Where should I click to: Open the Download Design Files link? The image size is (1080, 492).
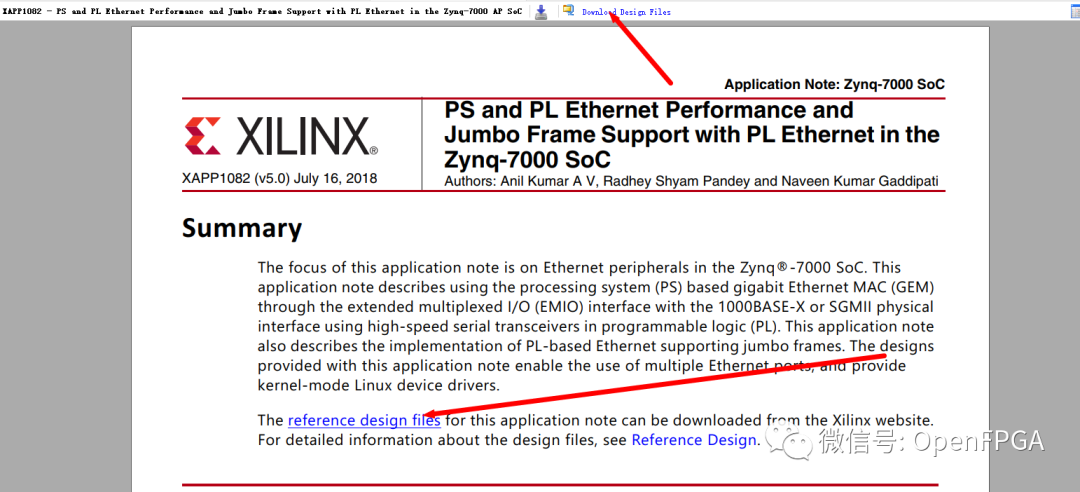[x=626, y=12]
